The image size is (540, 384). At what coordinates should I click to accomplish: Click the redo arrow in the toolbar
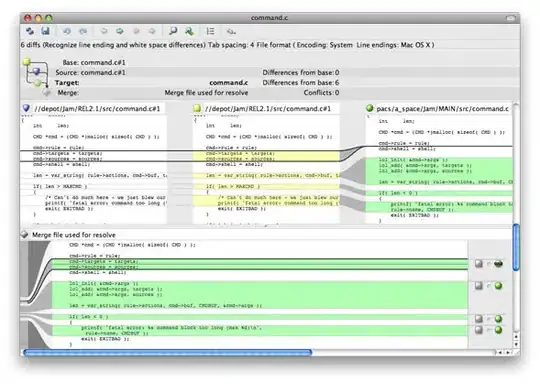(x=83, y=31)
